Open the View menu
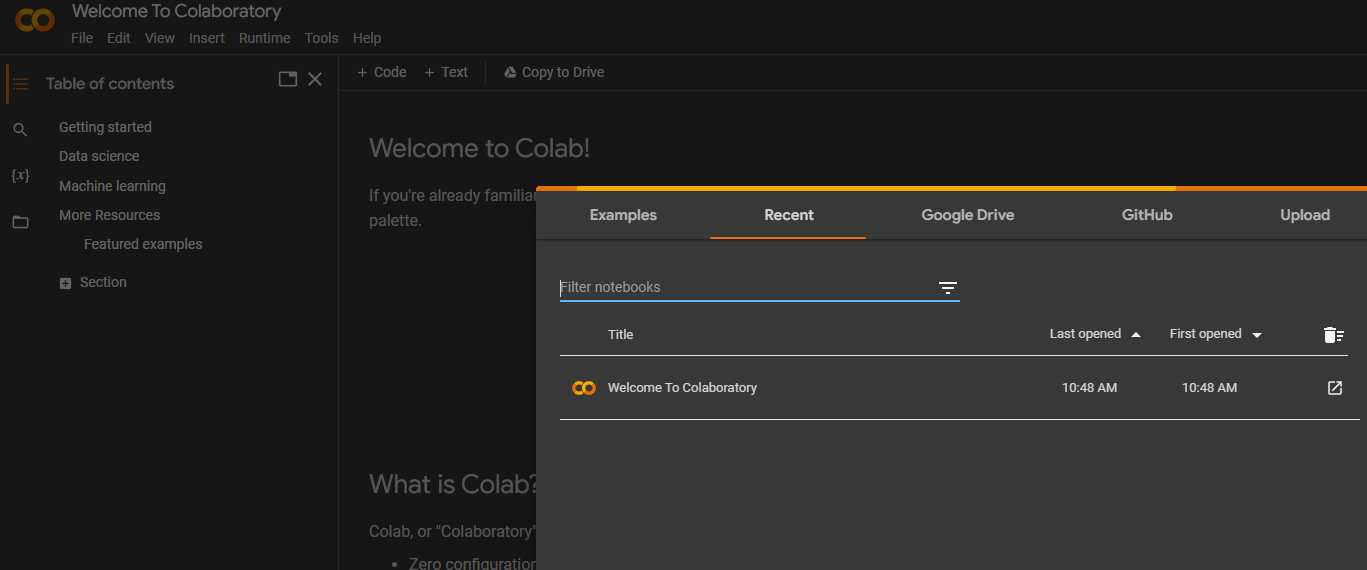This screenshot has width=1367, height=570. coord(160,38)
